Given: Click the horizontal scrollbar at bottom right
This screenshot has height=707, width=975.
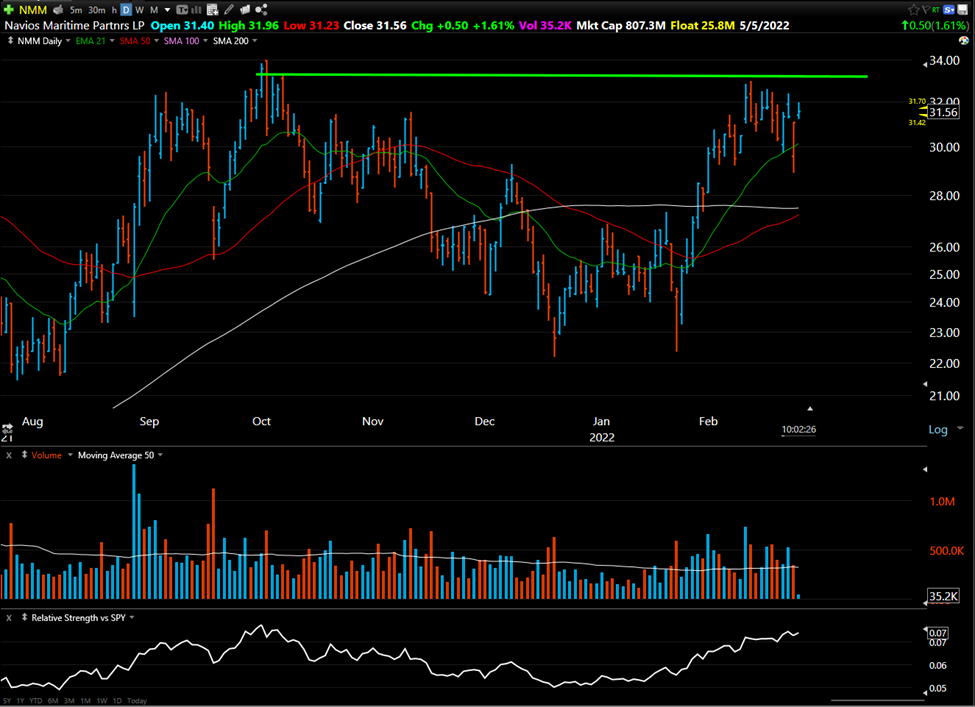Looking at the screenshot, I should [x=877, y=701].
